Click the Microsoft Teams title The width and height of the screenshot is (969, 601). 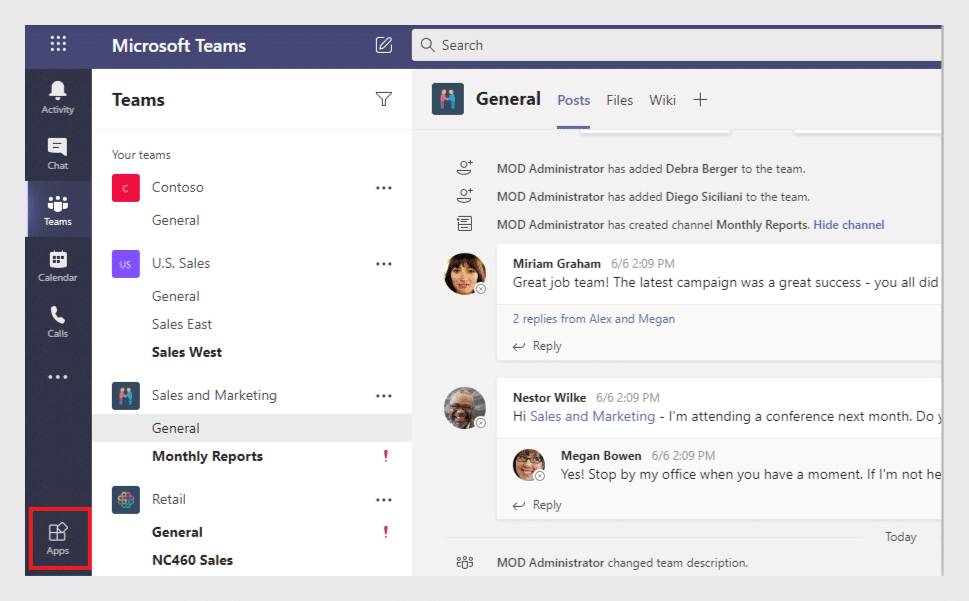click(179, 46)
